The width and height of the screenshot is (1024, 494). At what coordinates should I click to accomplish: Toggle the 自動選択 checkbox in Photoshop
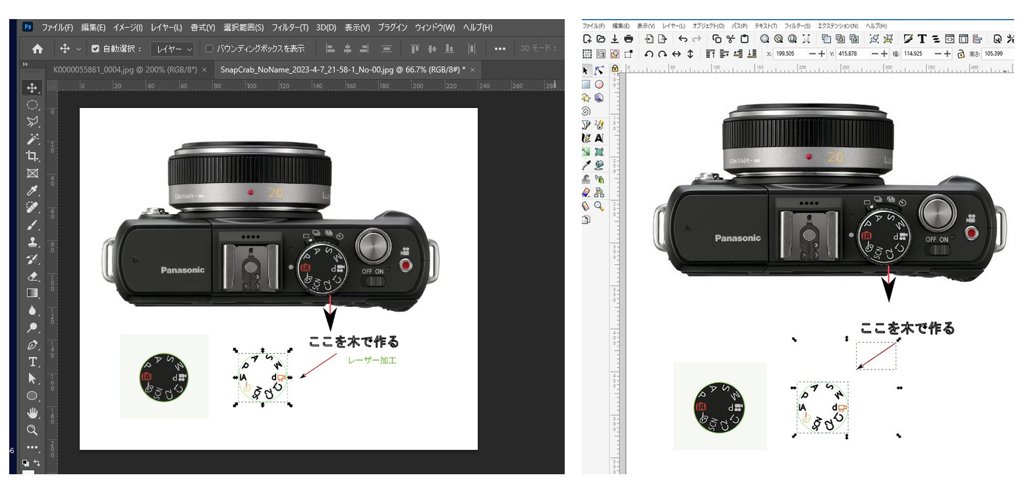[x=96, y=48]
